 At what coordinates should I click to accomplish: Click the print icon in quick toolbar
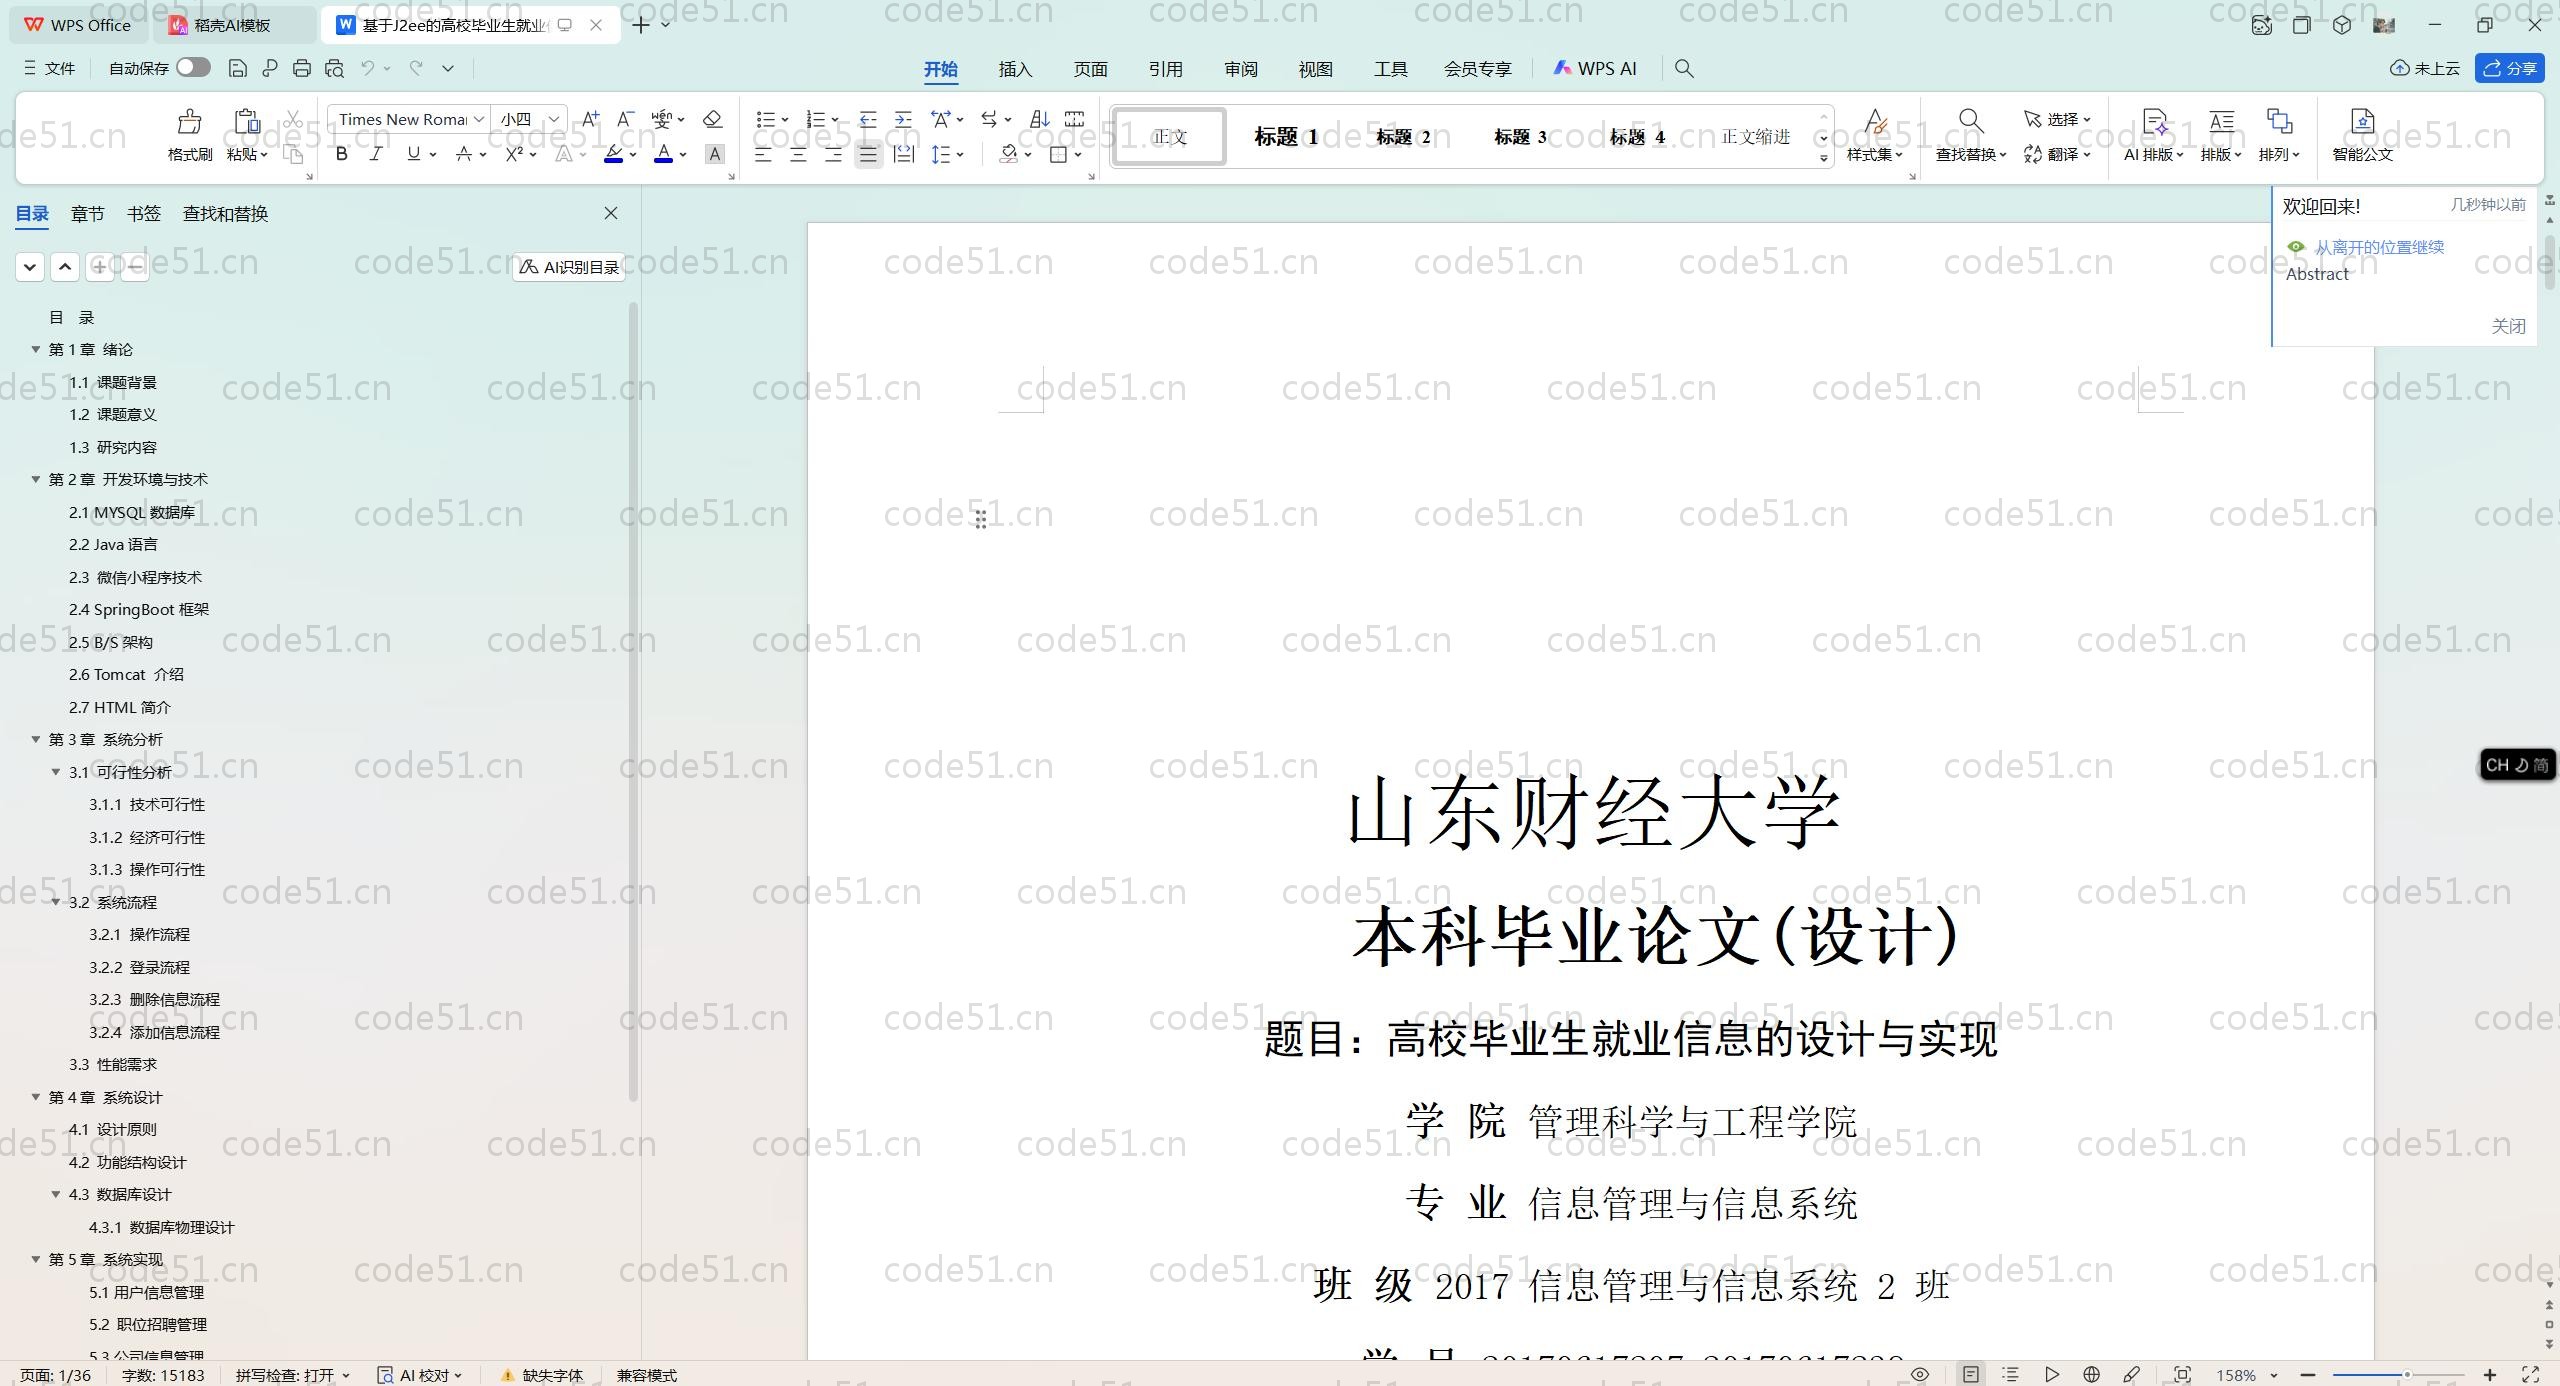(302, 68)
